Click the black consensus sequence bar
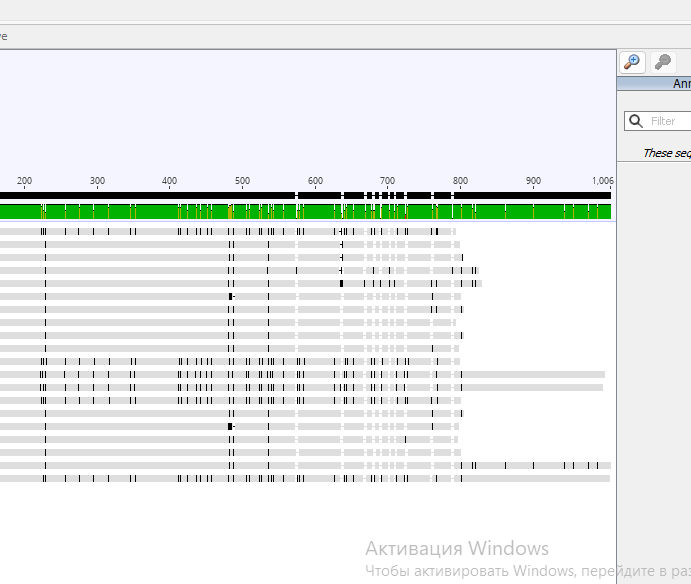 pyautogui.click(x=305, y=195)
